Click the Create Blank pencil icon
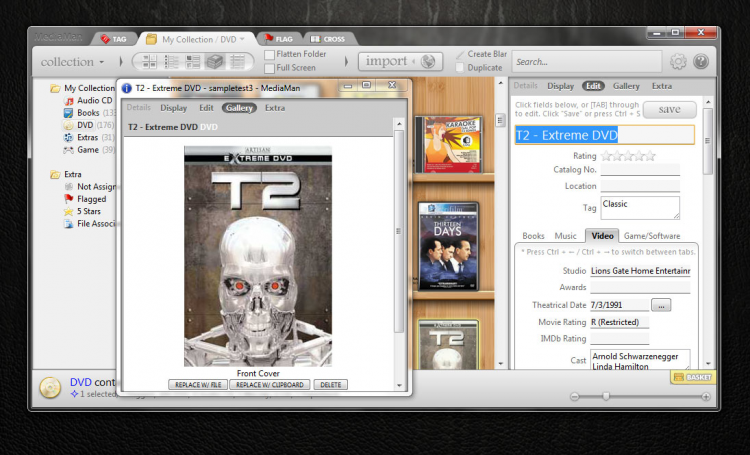750x455 pixels. tap(460, 55)
